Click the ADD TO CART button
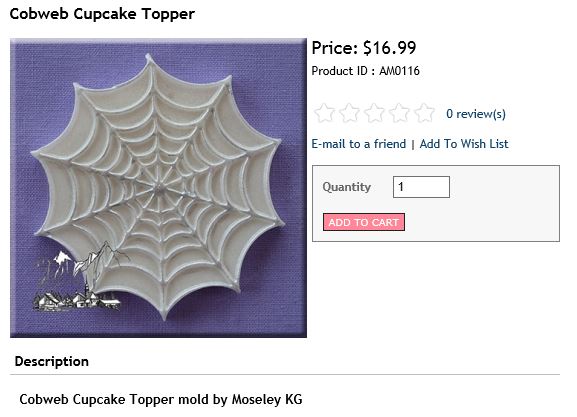Viewport: 577px width, 417px height. (x=364, y=222)
